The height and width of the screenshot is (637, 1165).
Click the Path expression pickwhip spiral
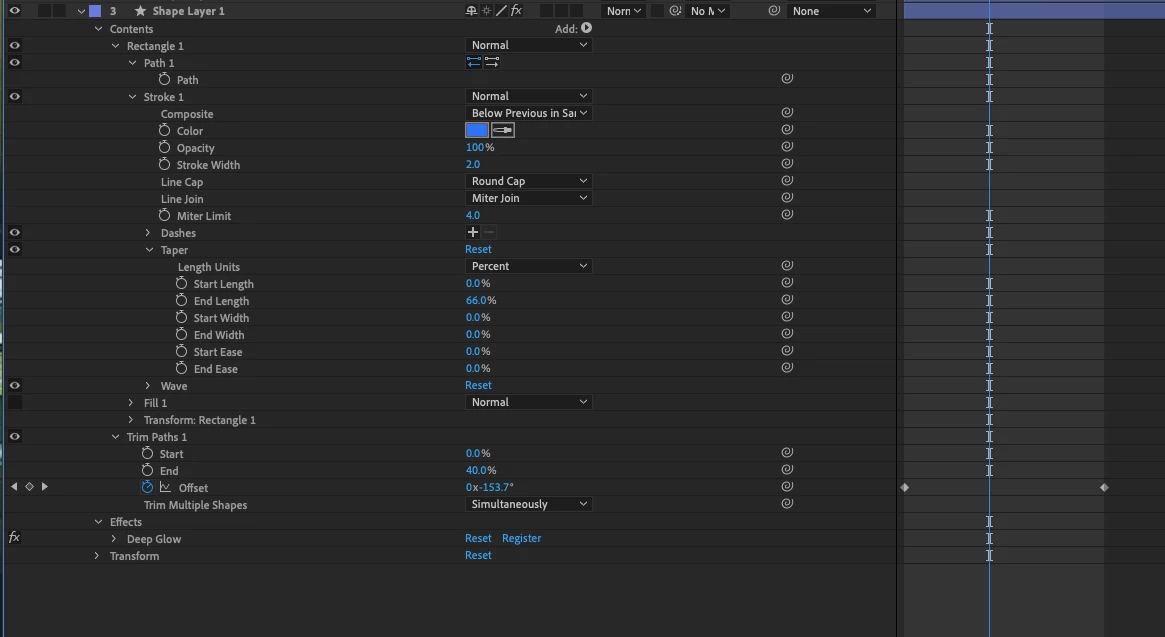(788, 78)
